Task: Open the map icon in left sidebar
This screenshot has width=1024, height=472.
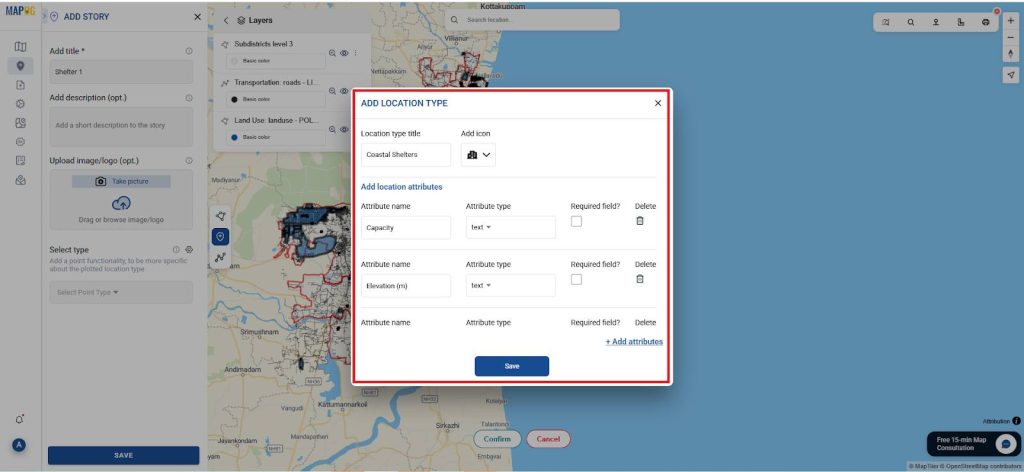Action: pos(20,46)
